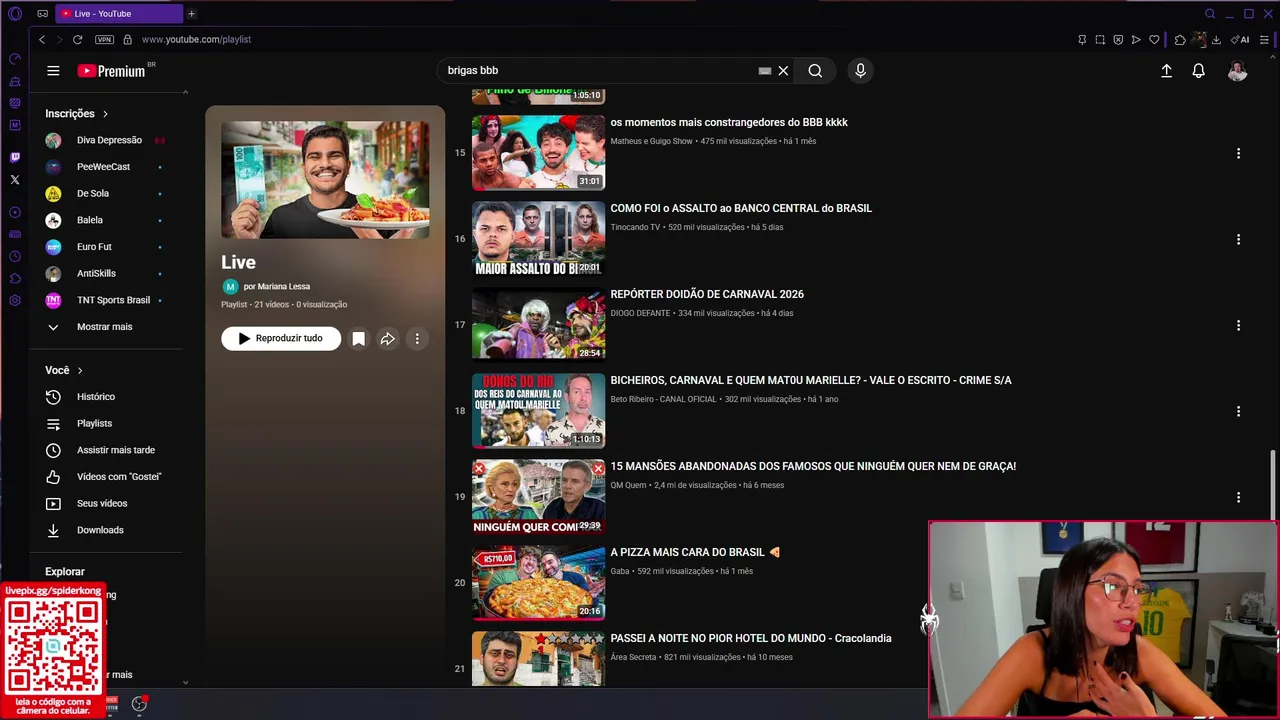Open the account avatar menu
Image resolution: width=1280 pixels, height=720 pixels.
[x=1237, y=71]
